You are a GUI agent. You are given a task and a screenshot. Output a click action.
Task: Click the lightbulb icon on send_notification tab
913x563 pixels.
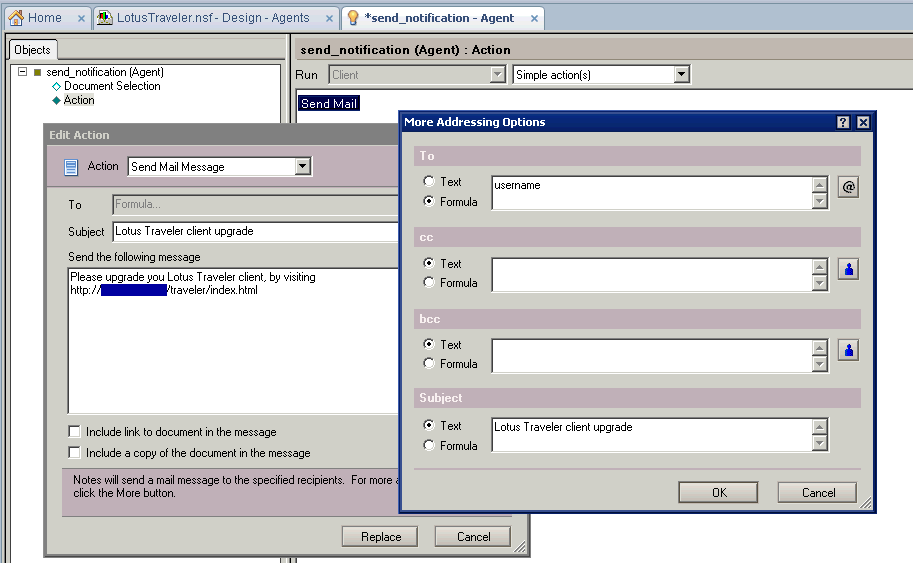(352, 18)
